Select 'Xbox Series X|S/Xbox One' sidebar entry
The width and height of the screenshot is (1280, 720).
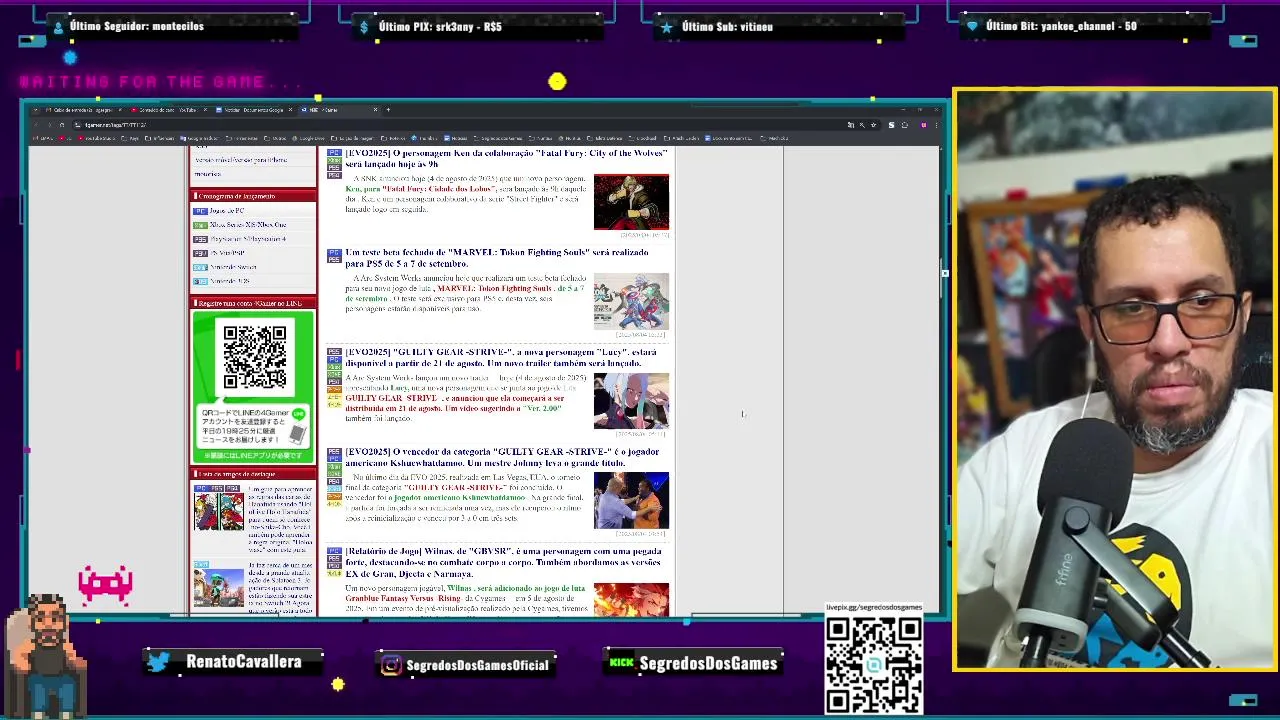247,225
